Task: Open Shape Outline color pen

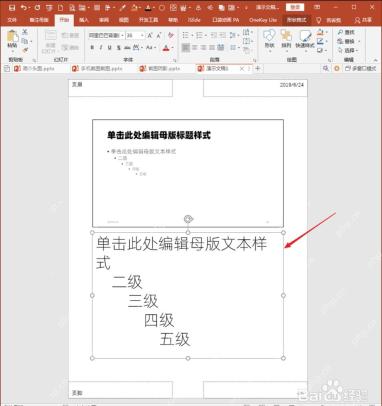Action: coord(320,41)
